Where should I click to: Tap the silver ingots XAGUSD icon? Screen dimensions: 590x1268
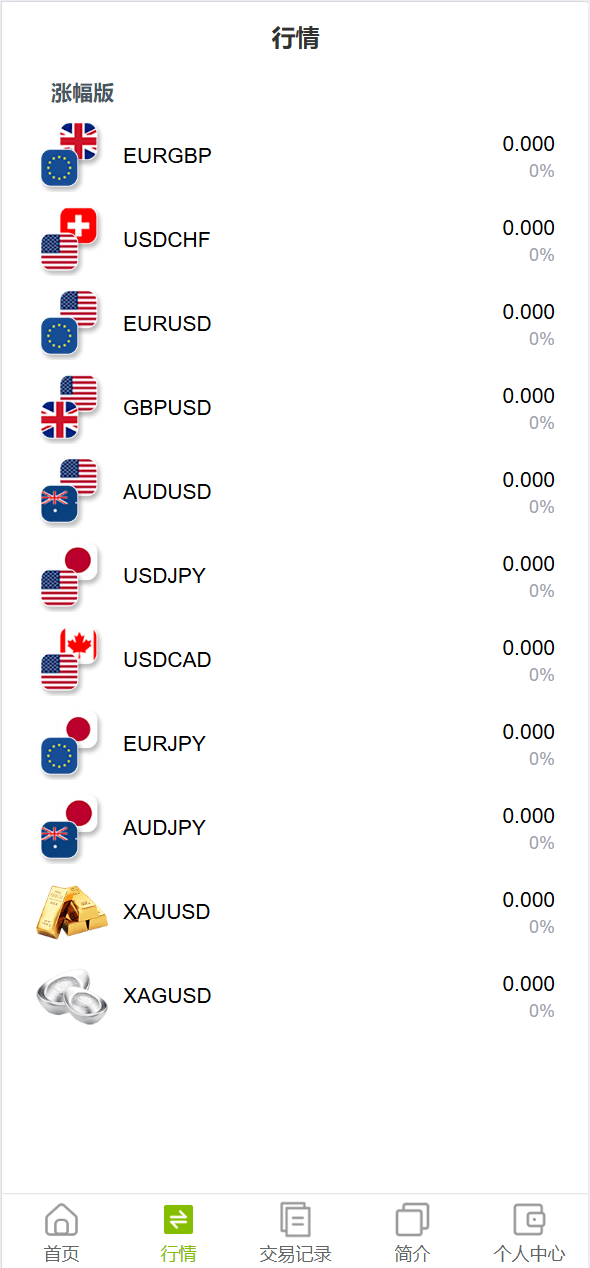pyautogui.click(x=71, y=996)
